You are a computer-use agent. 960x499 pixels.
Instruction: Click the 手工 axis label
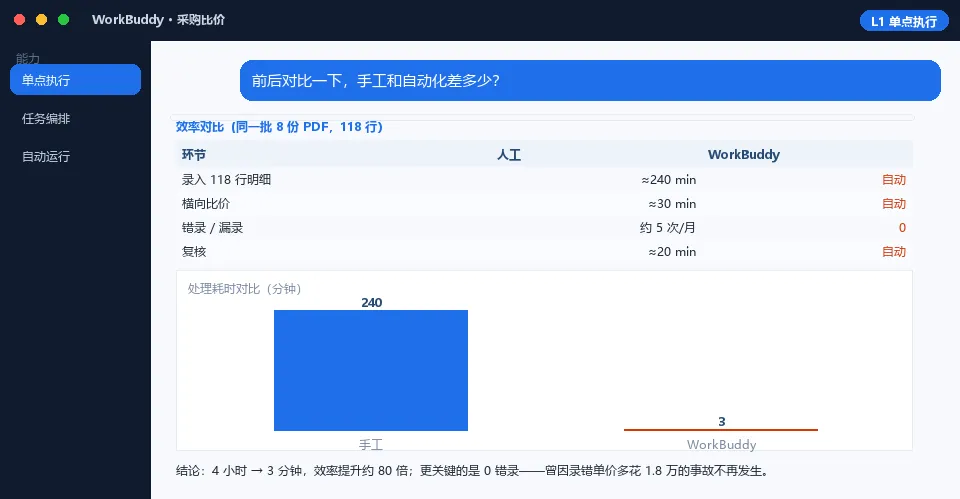(x=370, y=445)
